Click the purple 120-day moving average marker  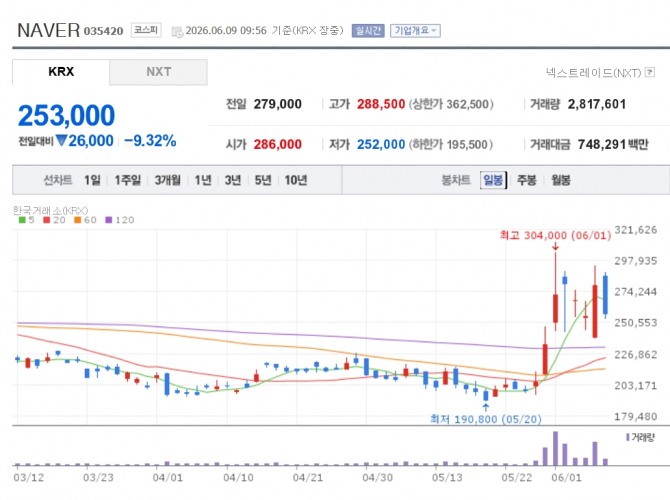109,220
